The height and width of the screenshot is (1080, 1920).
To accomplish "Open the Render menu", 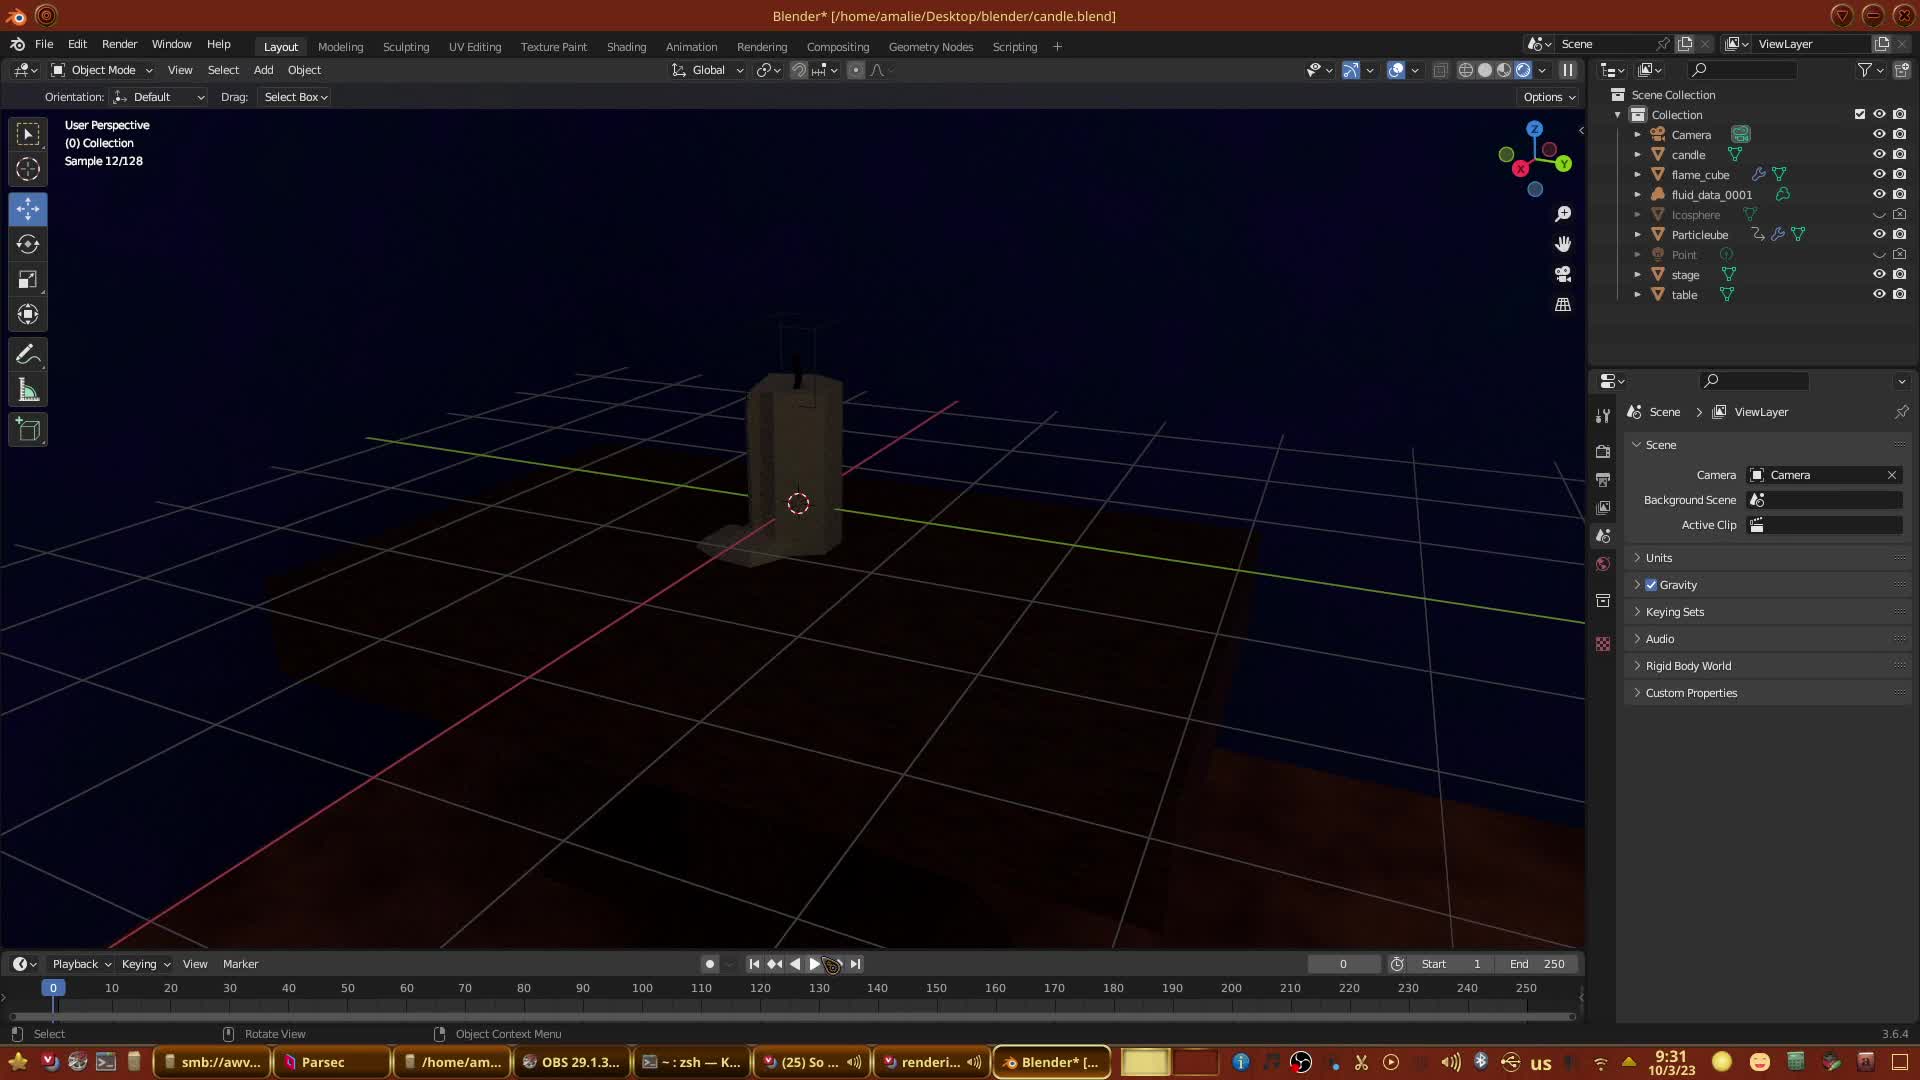I will point(119,44).
